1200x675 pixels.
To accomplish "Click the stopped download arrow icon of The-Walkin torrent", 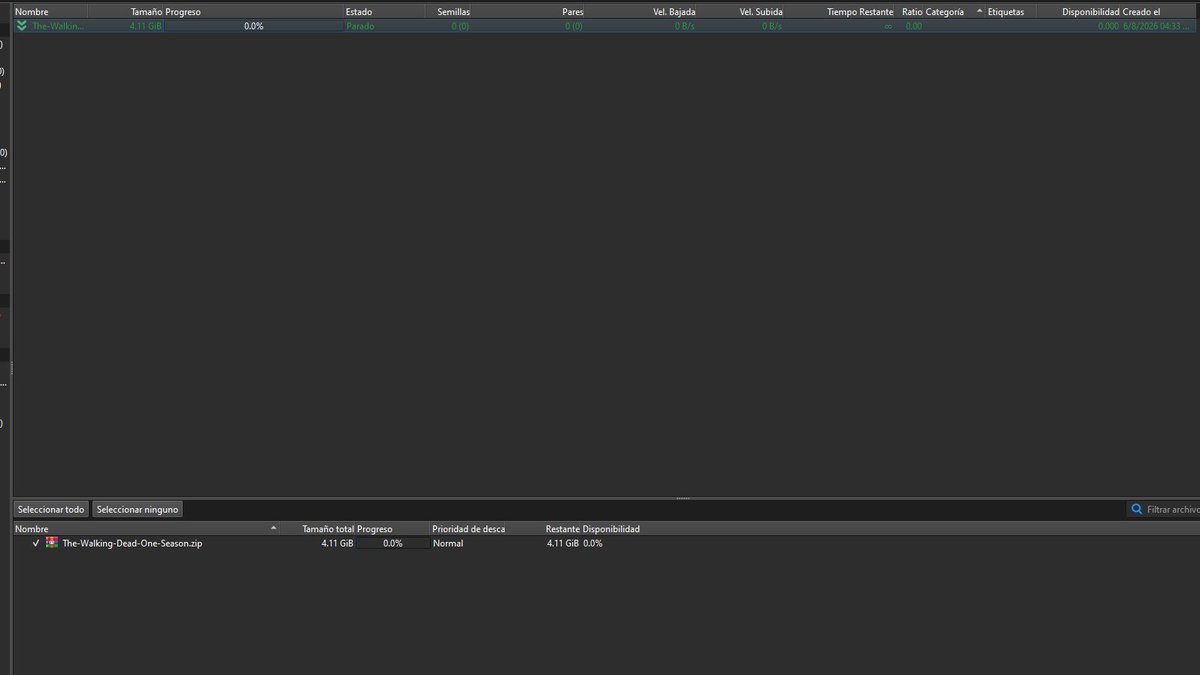I will (x=21, y=26).
